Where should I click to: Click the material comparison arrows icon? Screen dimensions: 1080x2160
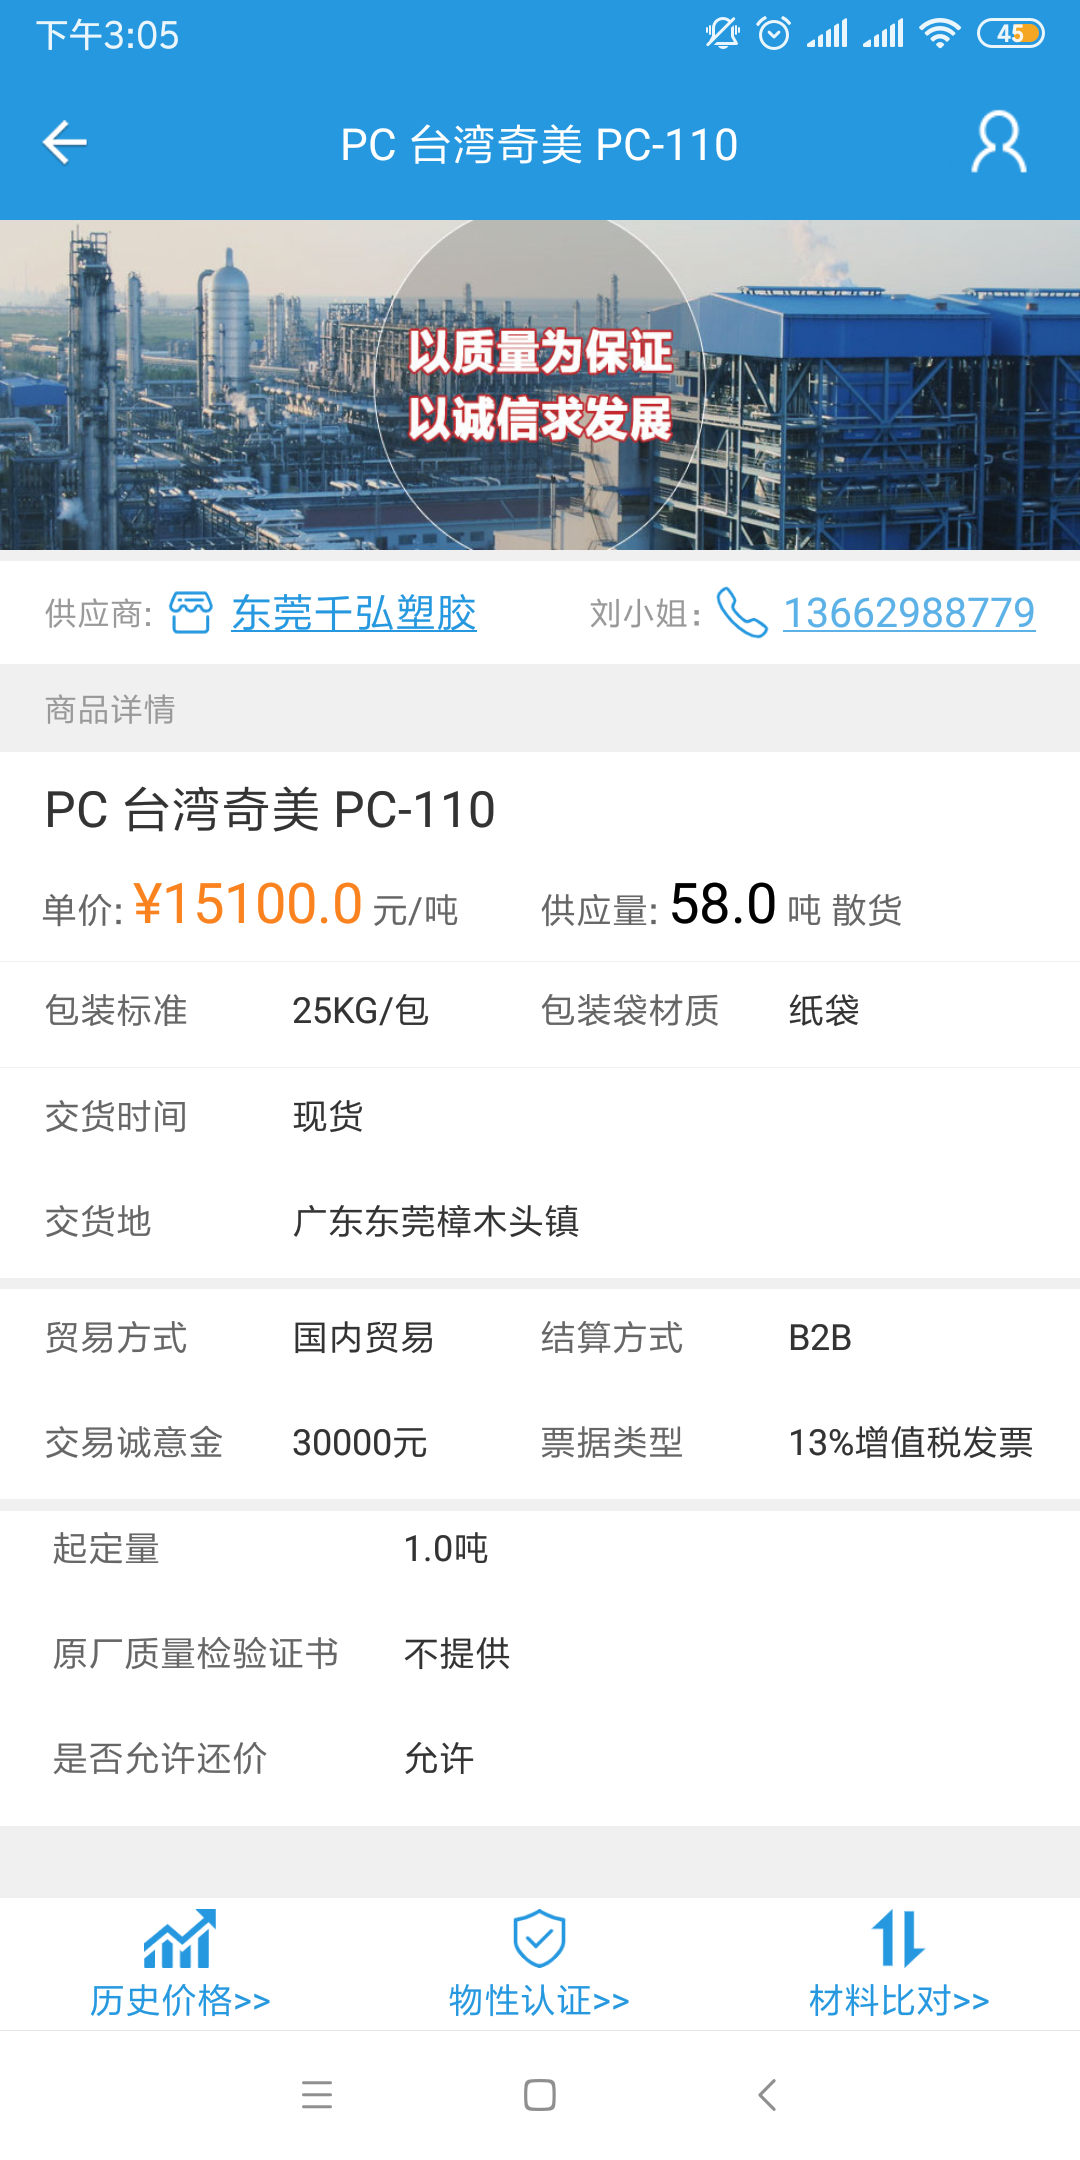pos(897,1941)
